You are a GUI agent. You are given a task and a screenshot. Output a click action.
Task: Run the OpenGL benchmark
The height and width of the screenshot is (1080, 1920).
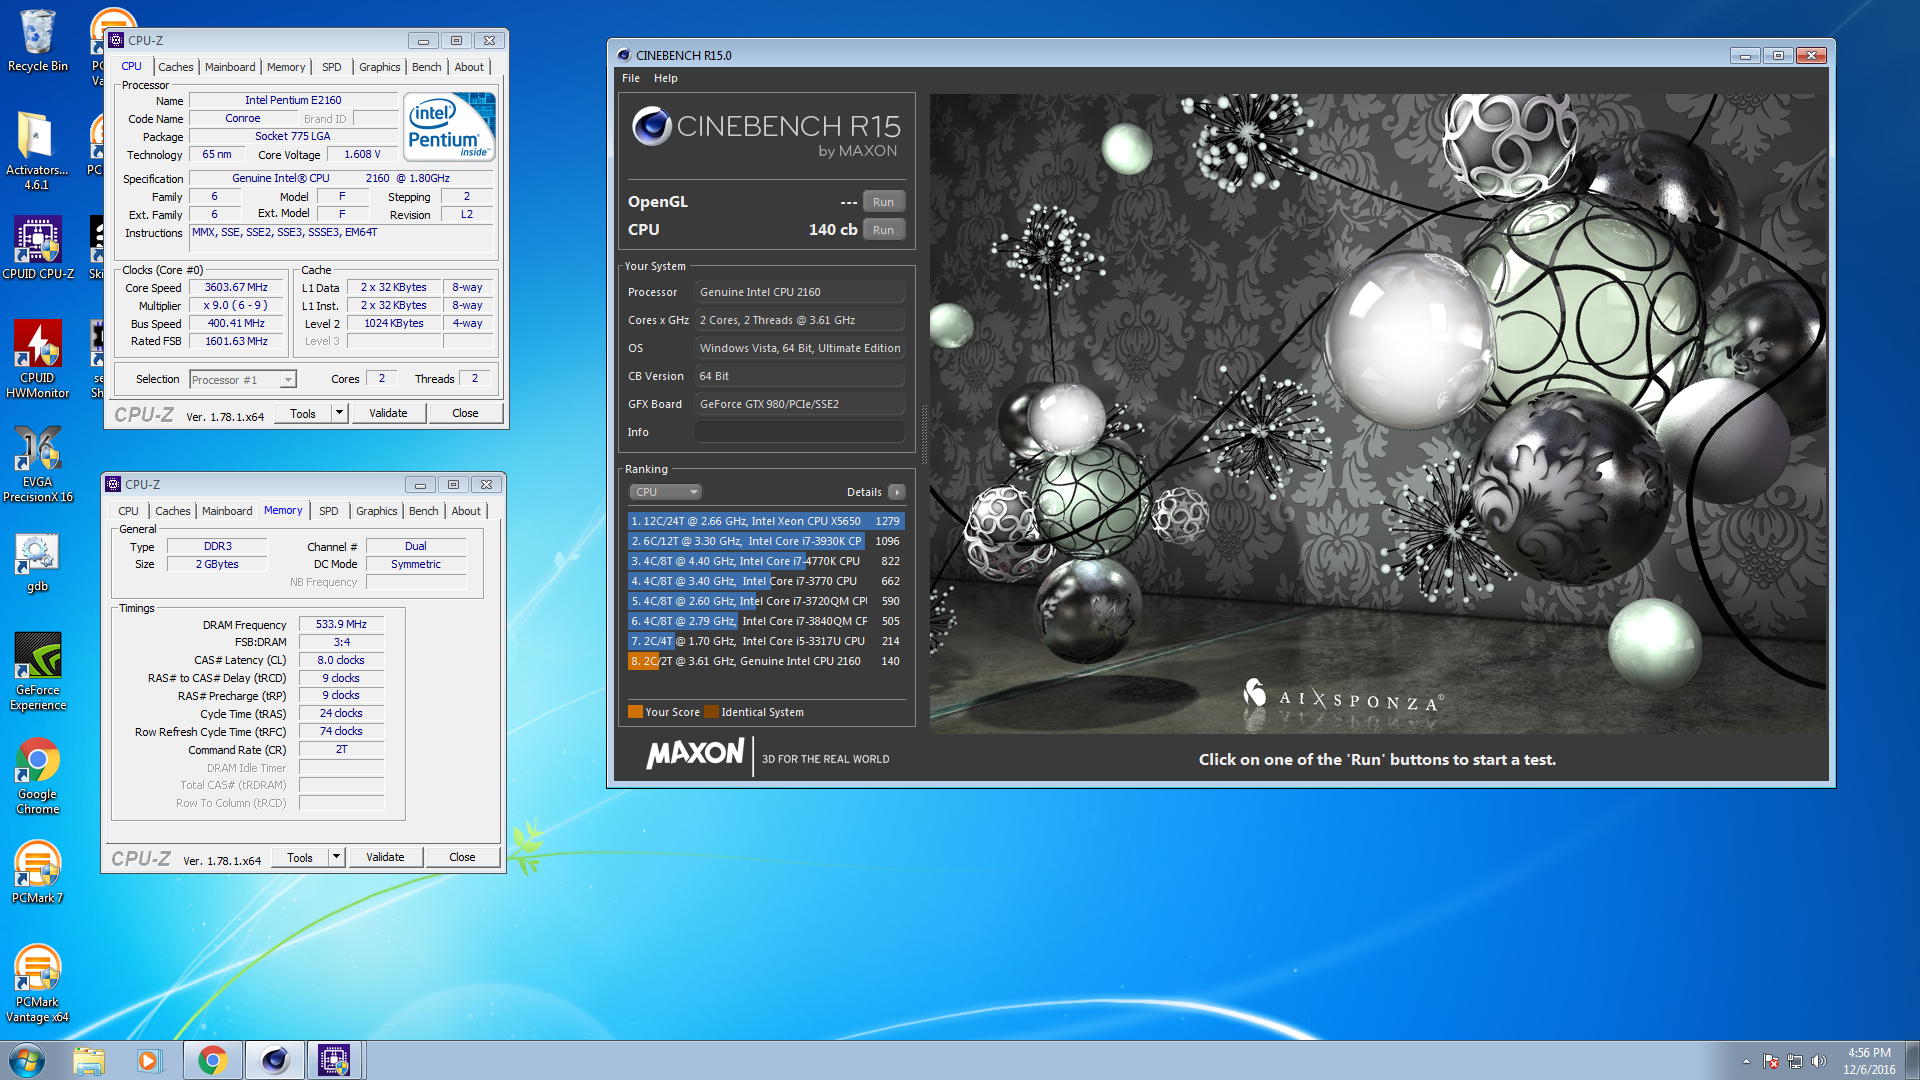883,202
